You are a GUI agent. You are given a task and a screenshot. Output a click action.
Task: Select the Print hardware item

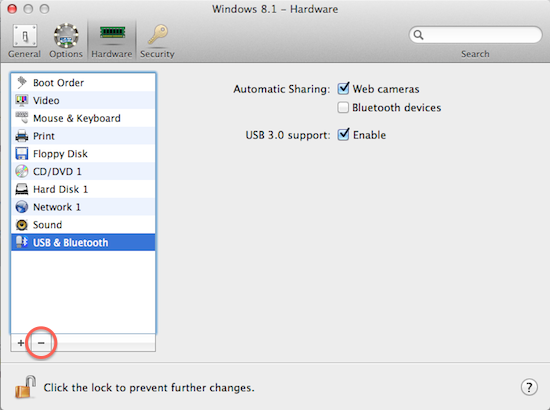83,136
